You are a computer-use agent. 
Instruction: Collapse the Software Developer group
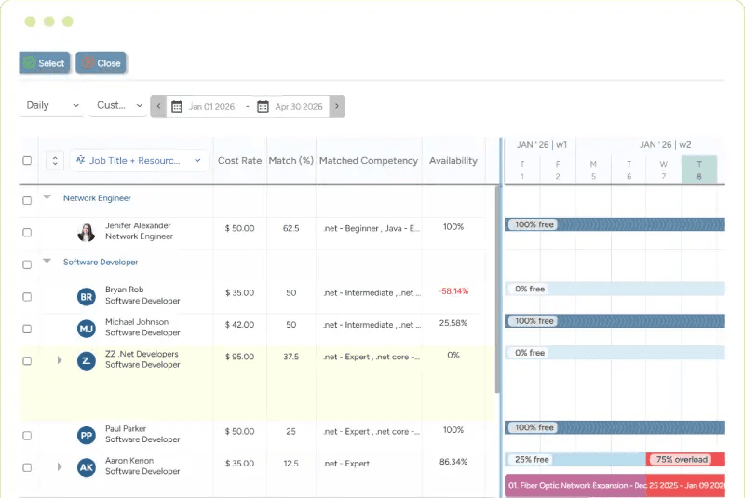tap(47, 261)
